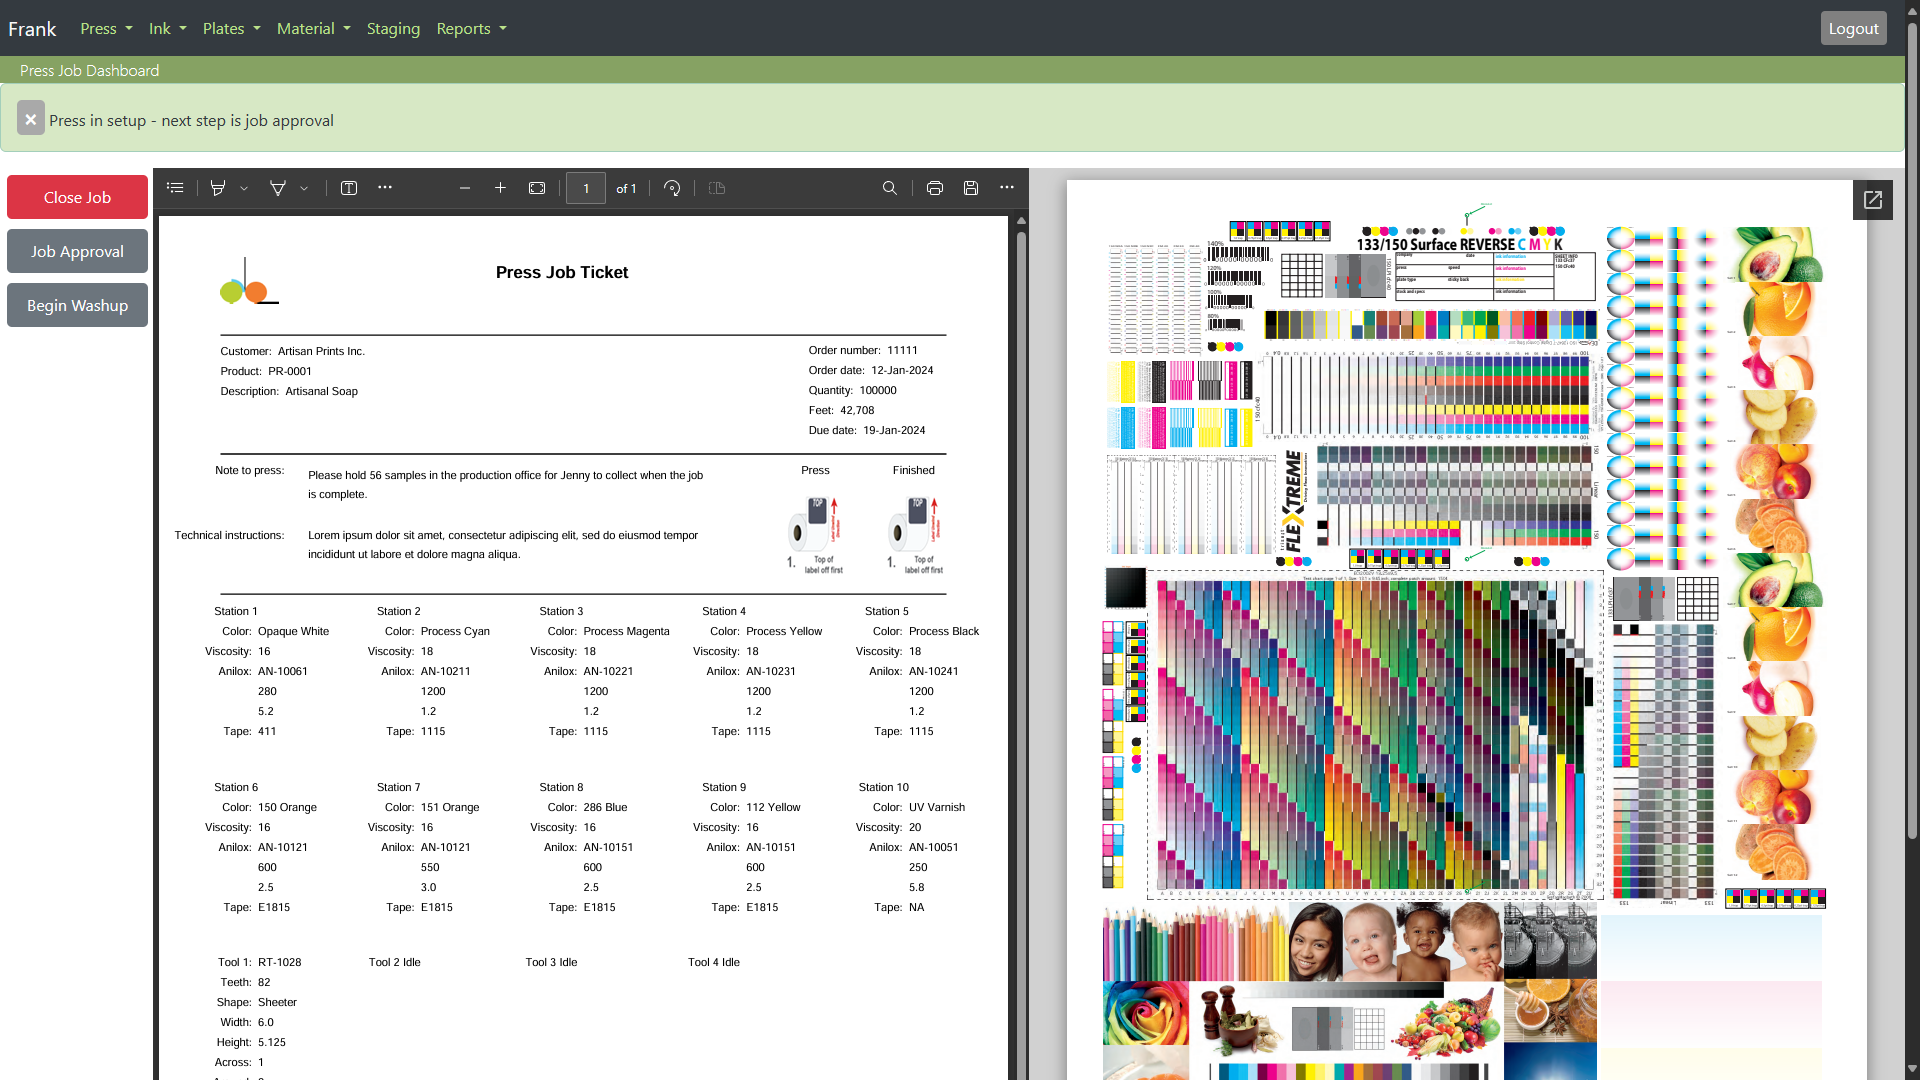Open the Reports dropdown menu
The height and width of the screenshot is (1080, 1920).
(x=471, y=28)
